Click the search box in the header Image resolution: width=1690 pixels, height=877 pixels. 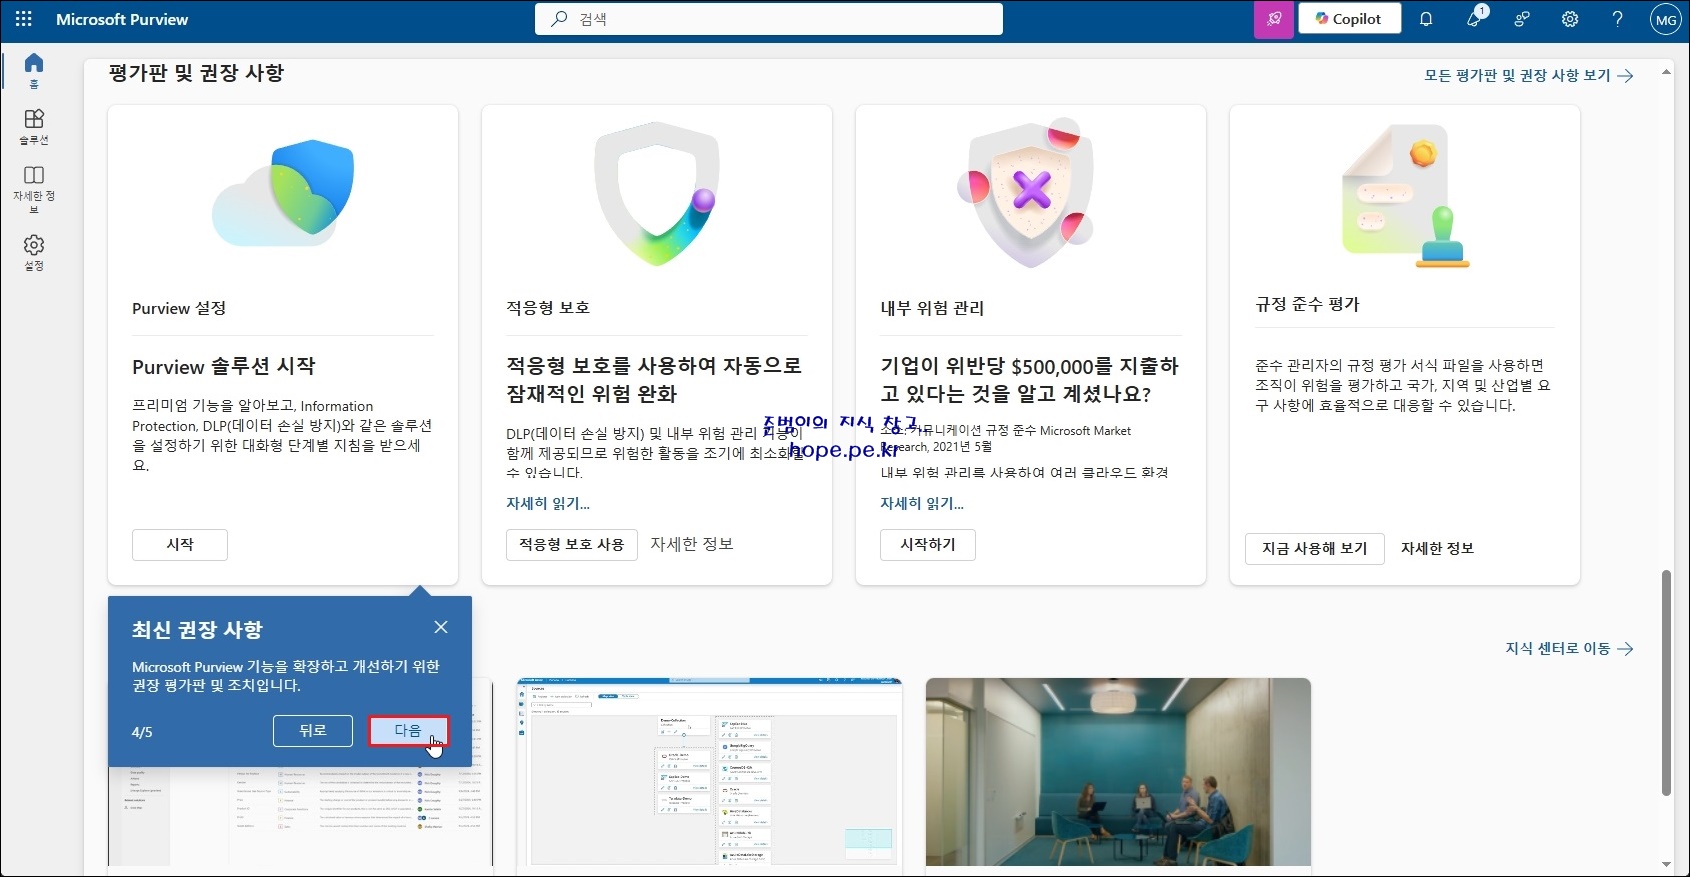click(x=769, y=19)
